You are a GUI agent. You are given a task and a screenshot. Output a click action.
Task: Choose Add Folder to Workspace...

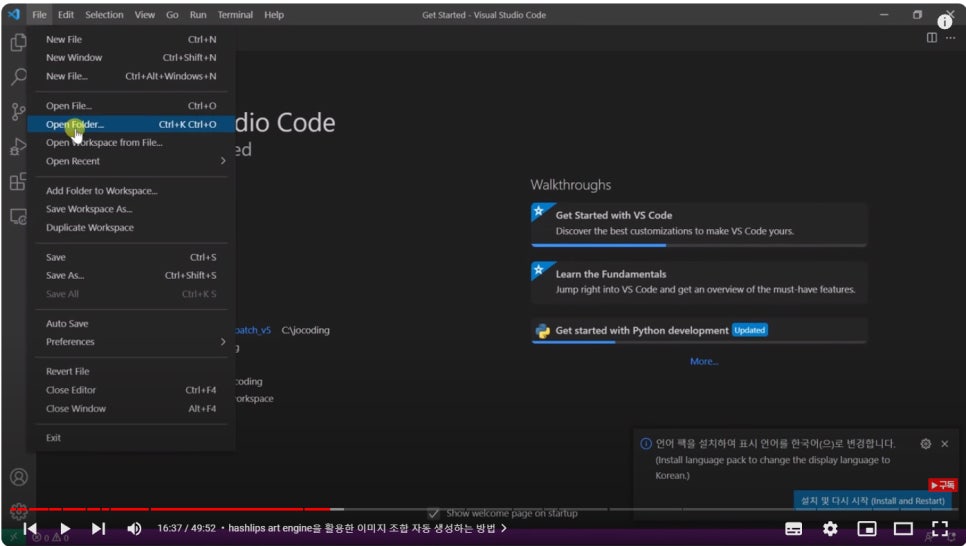point(131,191)
